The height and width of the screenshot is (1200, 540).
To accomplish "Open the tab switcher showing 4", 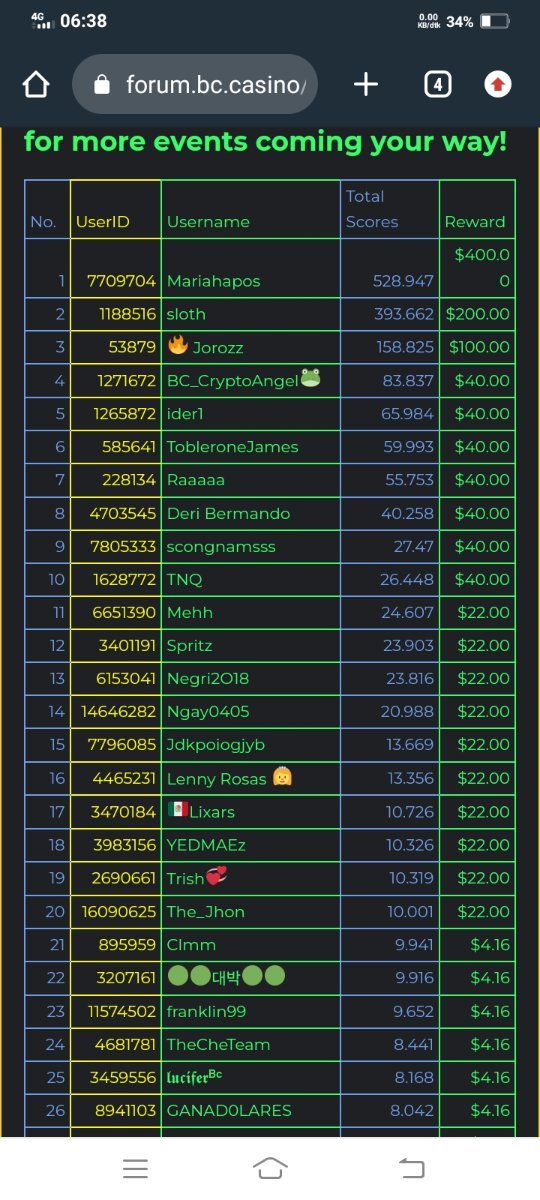I will tap(437, 85).
